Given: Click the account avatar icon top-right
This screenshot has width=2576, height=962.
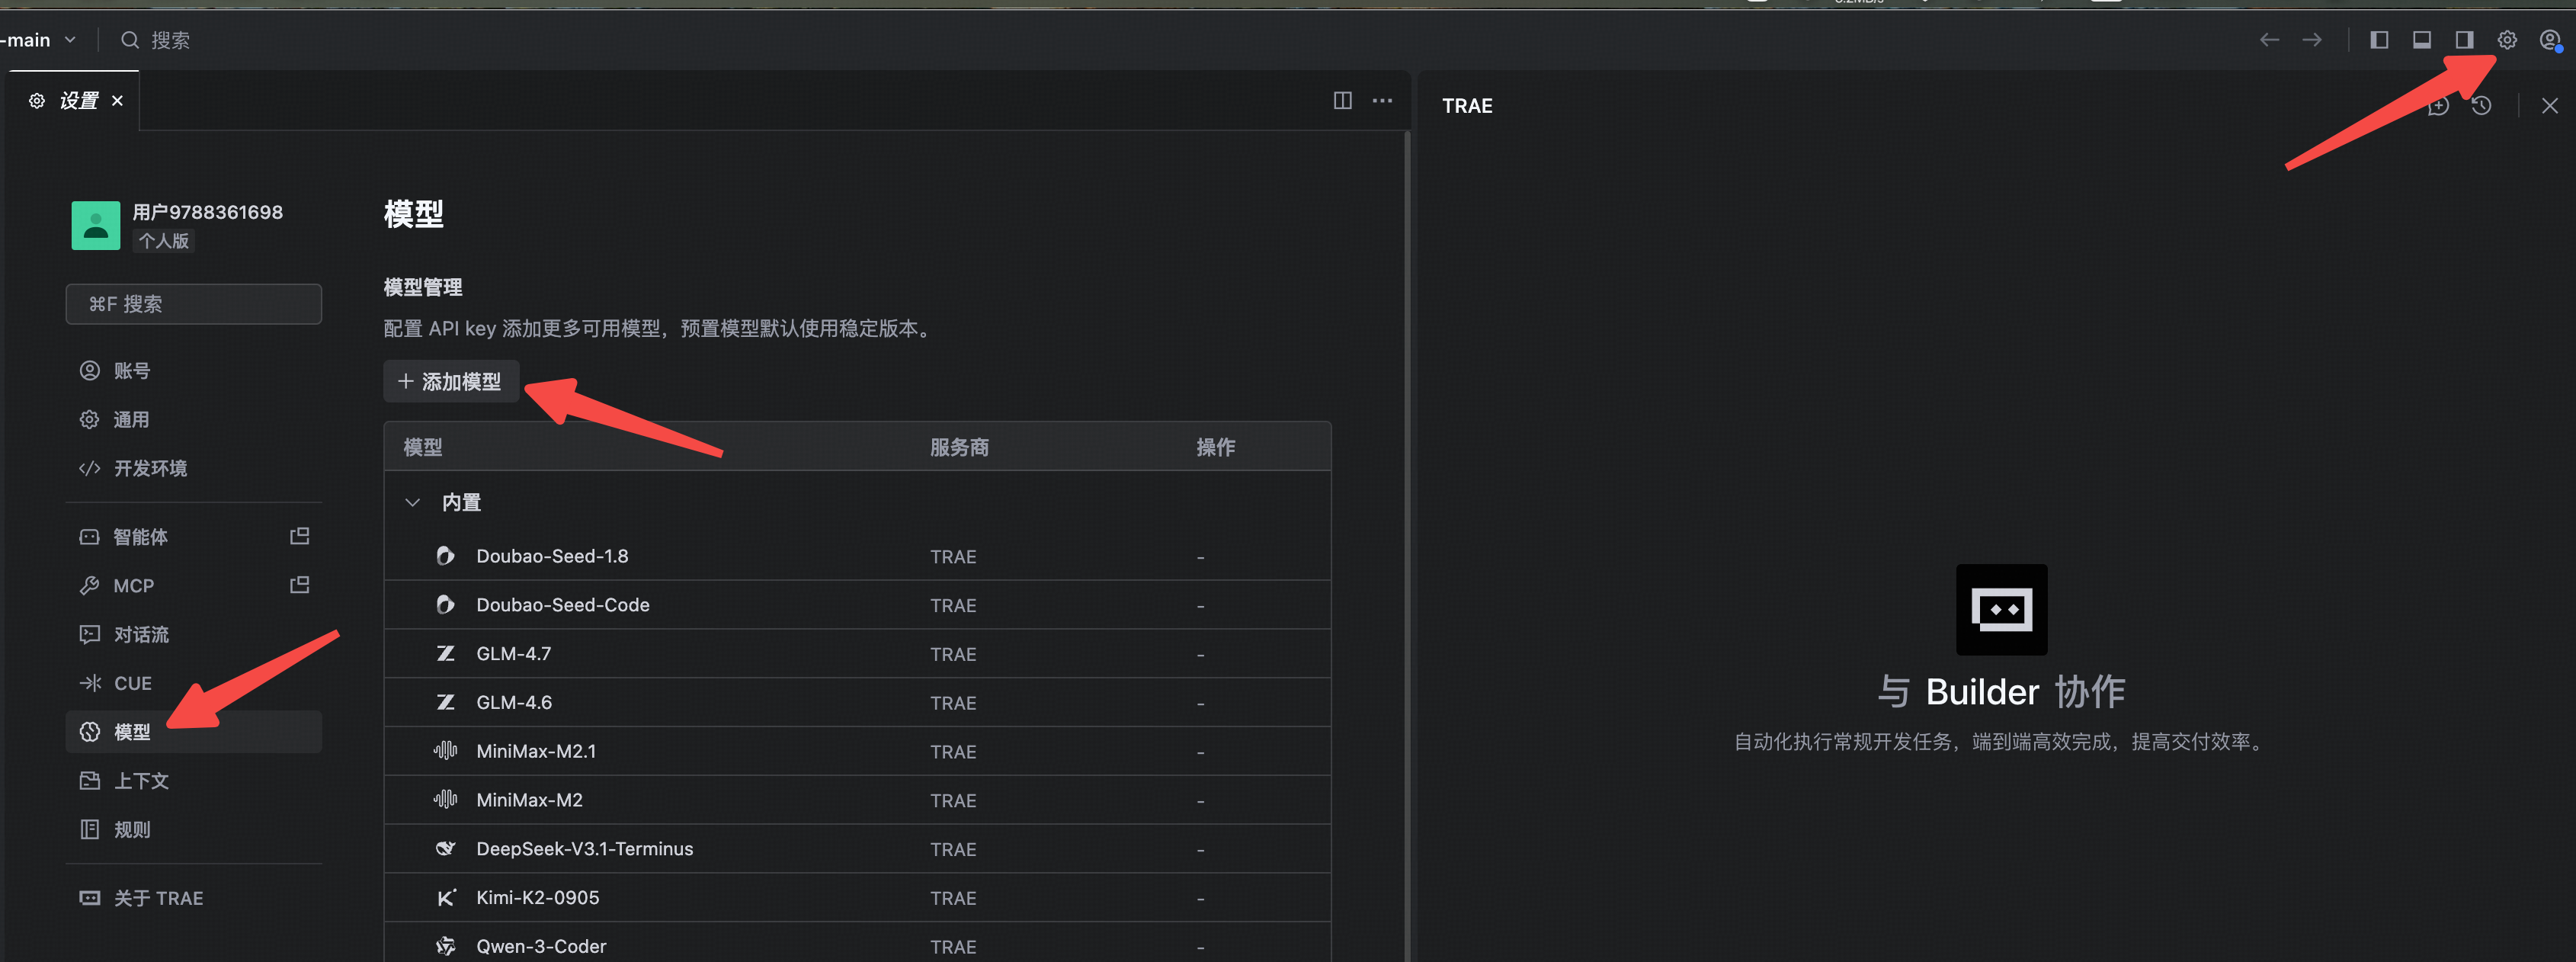Looking at the screenshot, I should pos(2549,40).
